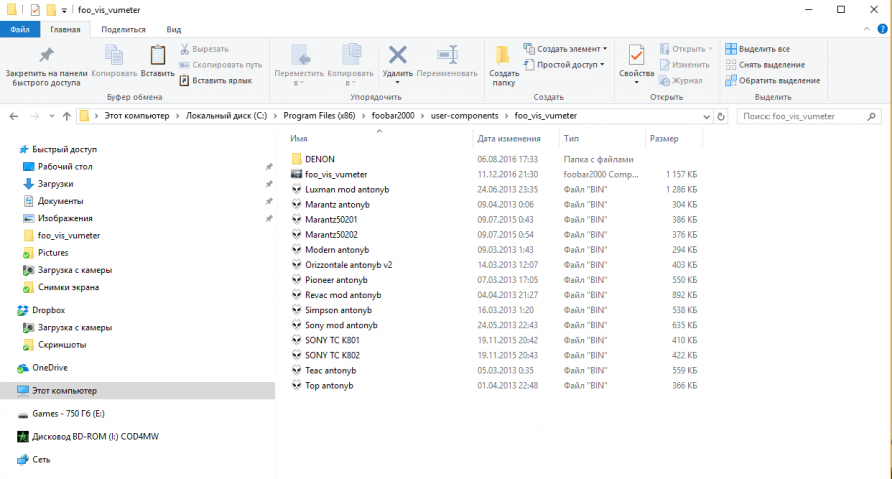Click the Dropbox icon in navigation pane
This screenshot has width=892, height=479.
tap(24, 310)
